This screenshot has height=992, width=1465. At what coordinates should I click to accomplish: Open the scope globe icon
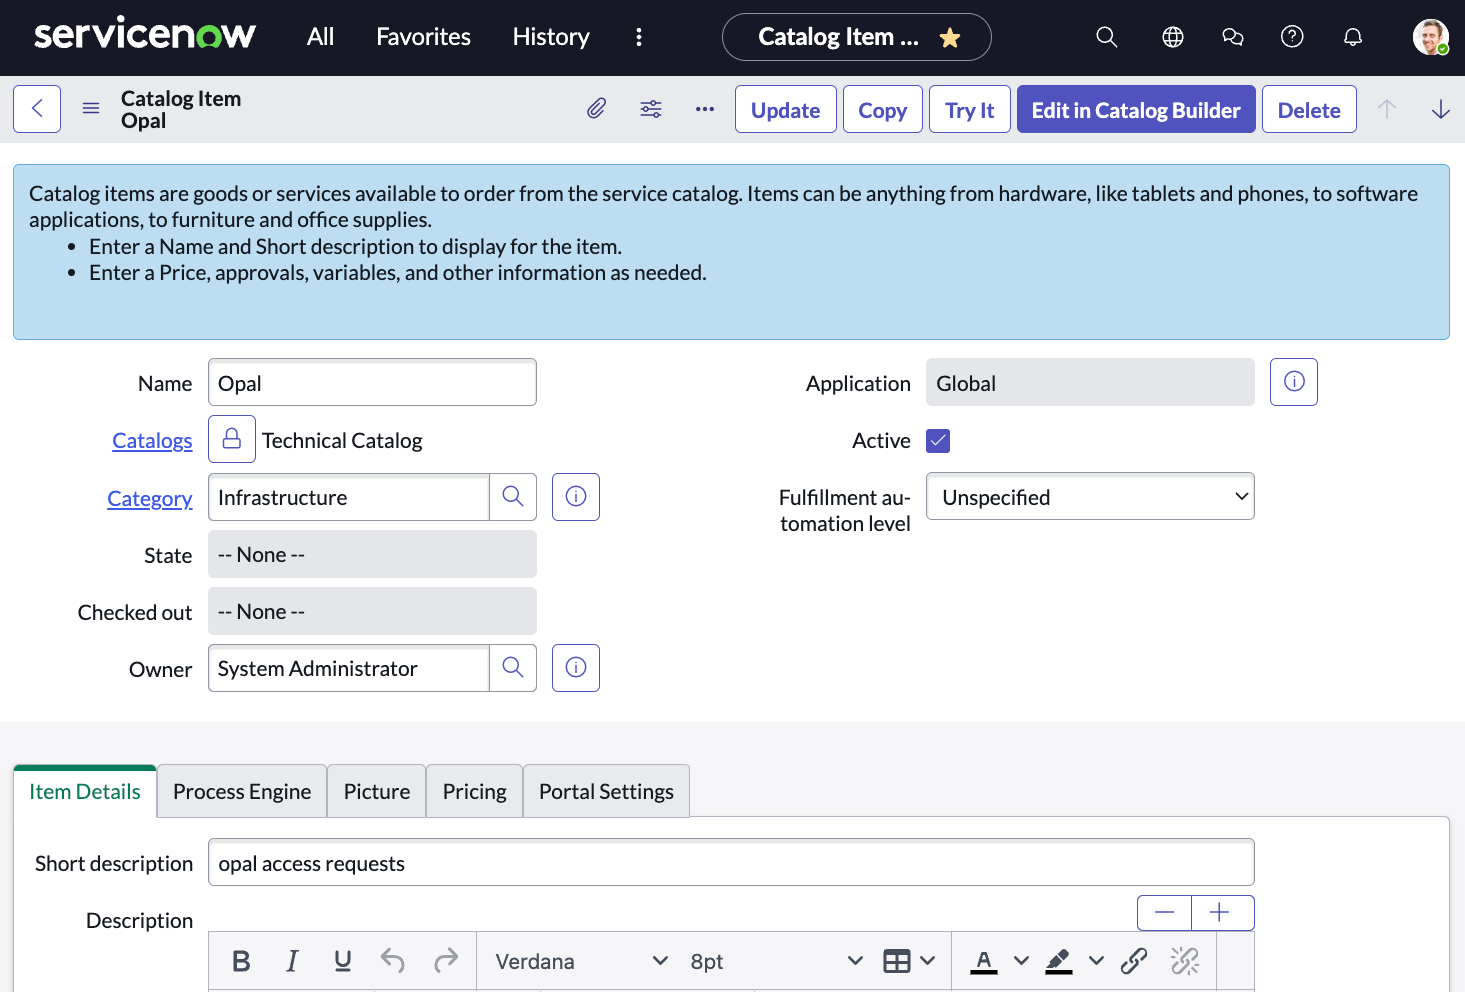tap(1173, 37)
